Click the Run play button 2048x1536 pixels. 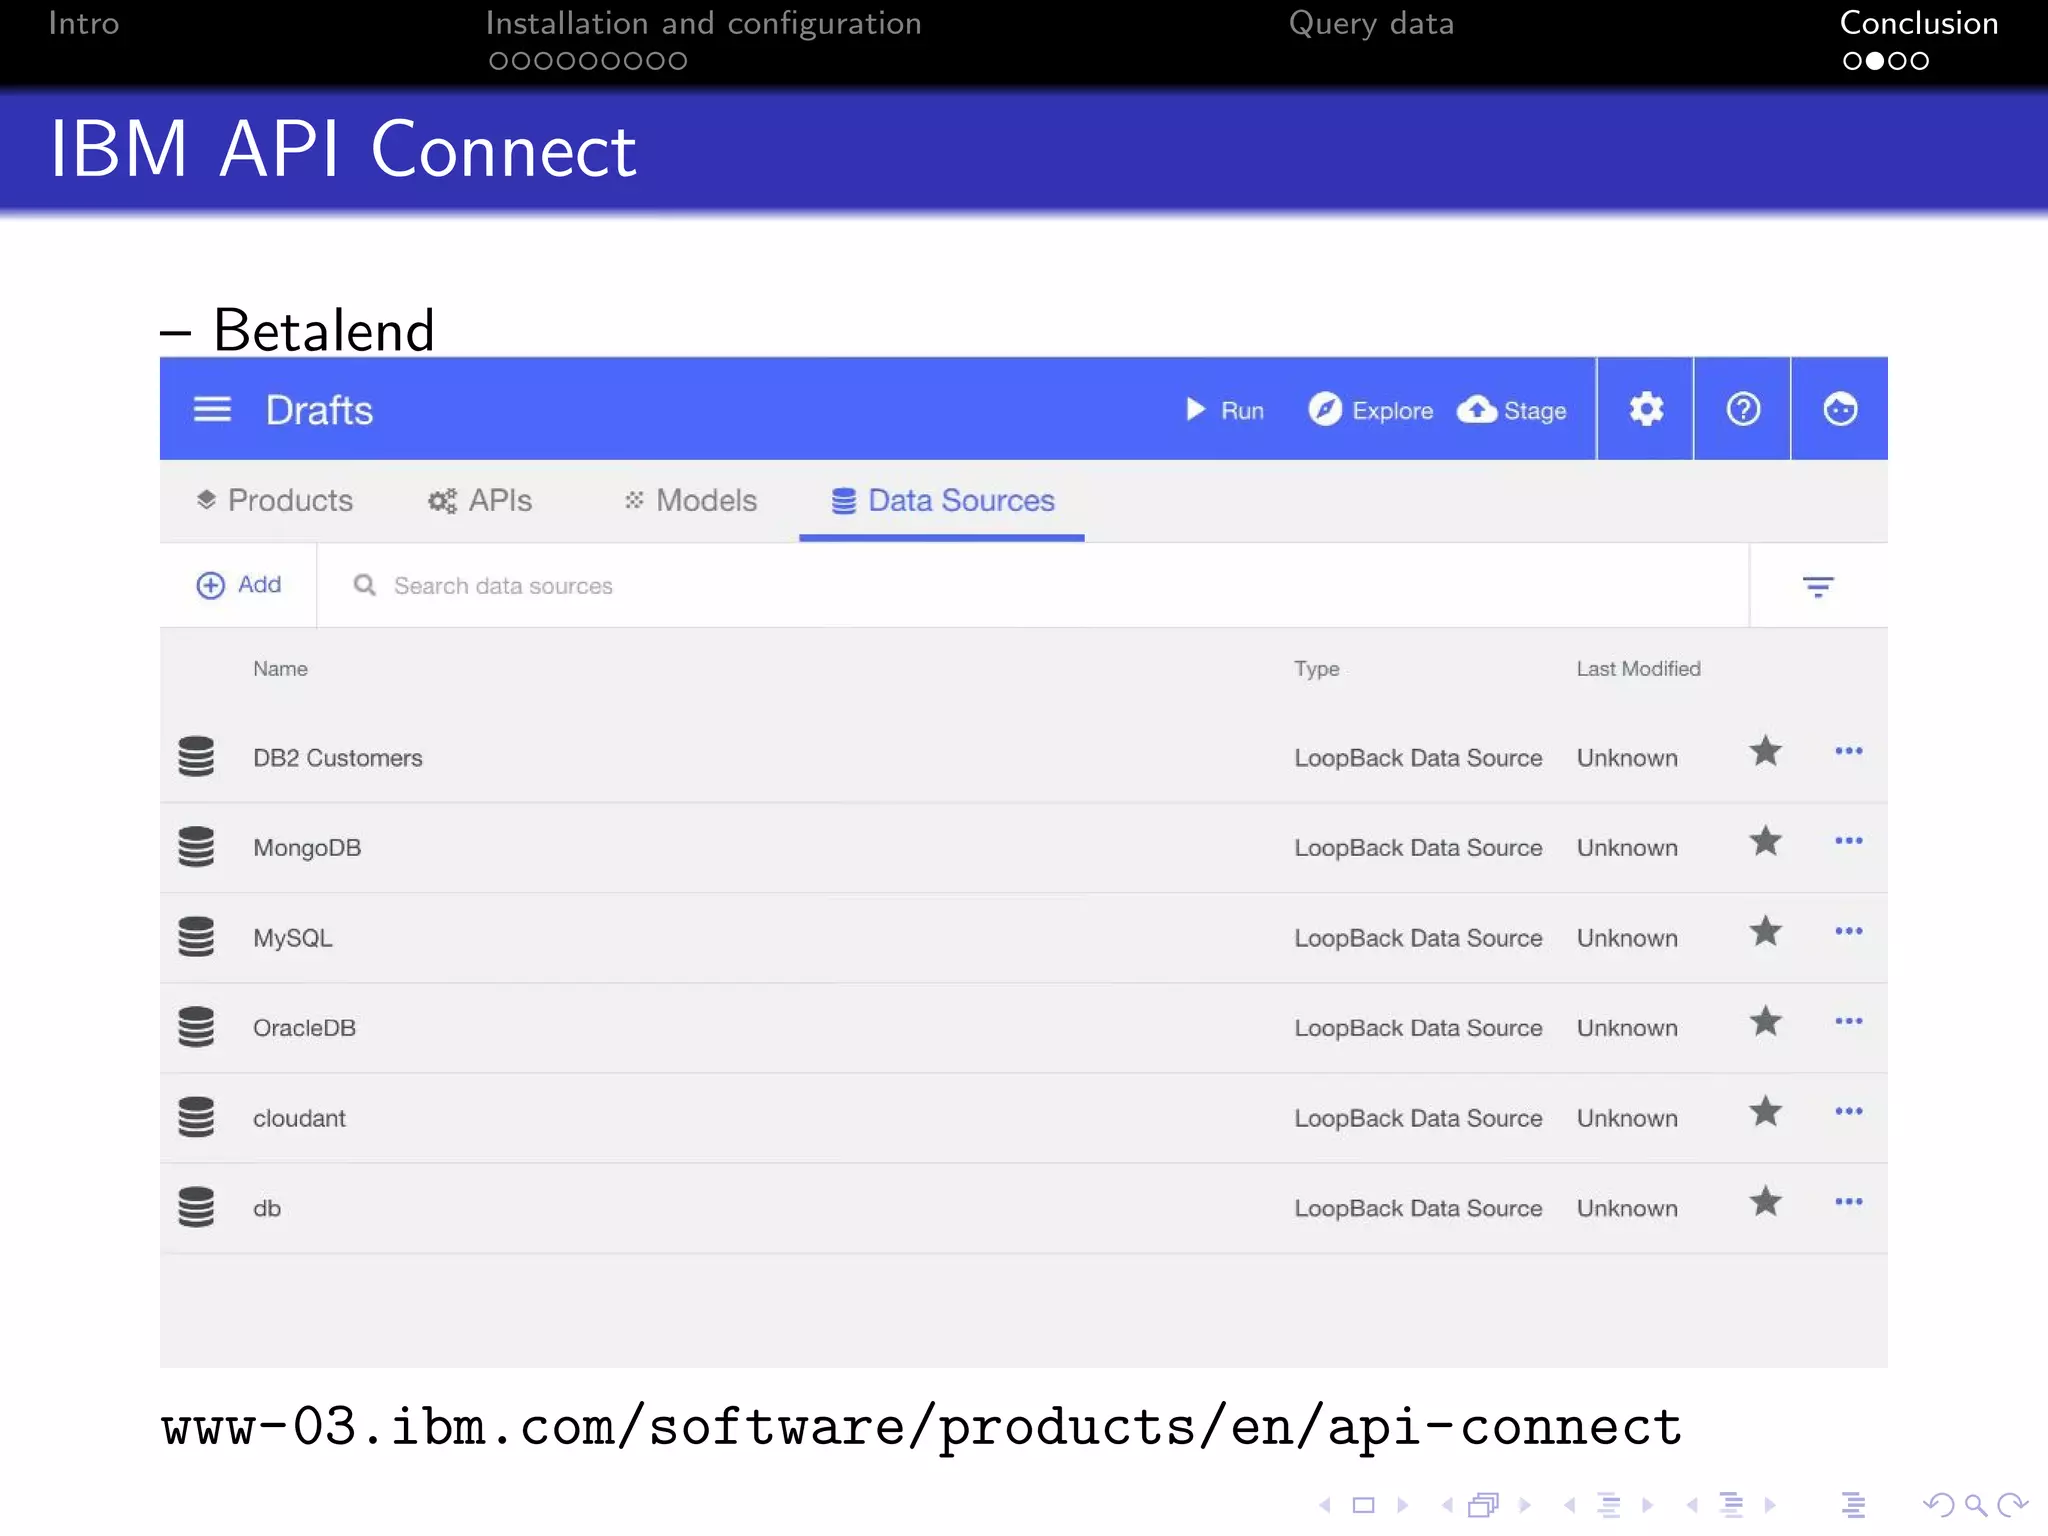[x=1224, y=410]
